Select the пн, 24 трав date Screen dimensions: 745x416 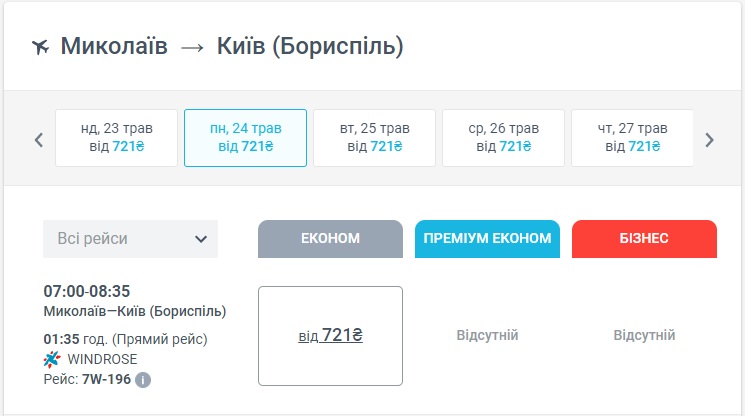click(x=245, y=138)
